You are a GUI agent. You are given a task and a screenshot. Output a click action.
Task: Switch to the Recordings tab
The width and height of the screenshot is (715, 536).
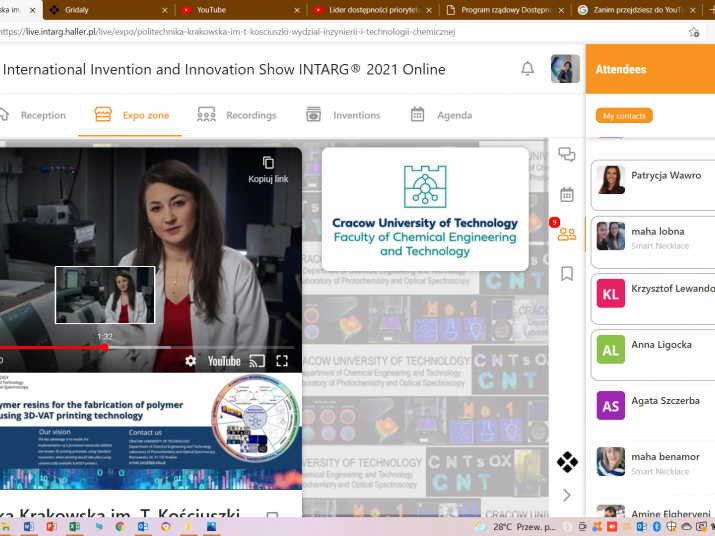tap(237, 115)
